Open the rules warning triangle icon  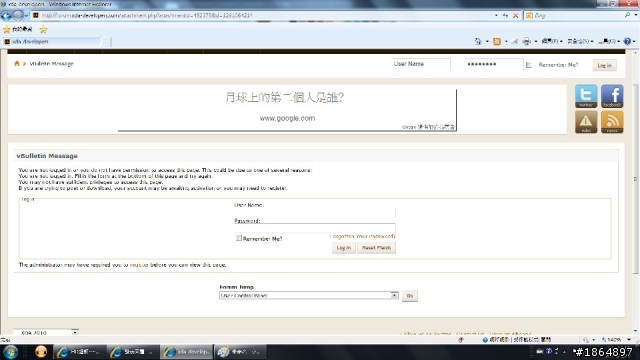[x=586, y=122]
